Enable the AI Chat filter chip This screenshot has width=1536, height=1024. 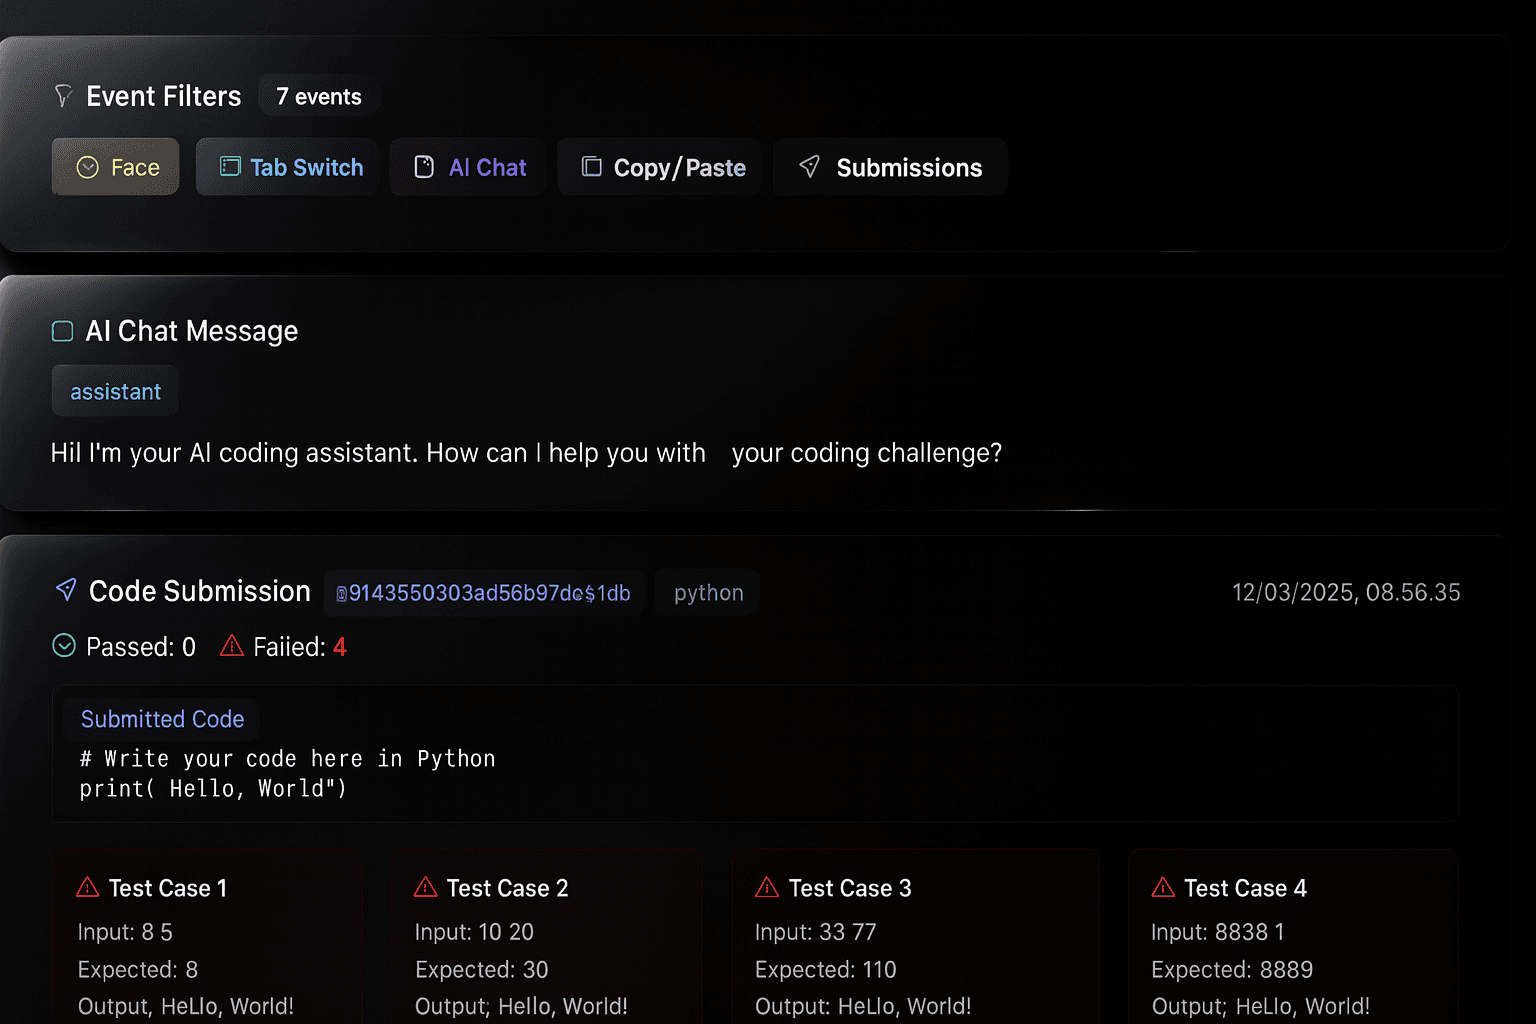pos(469,167)
